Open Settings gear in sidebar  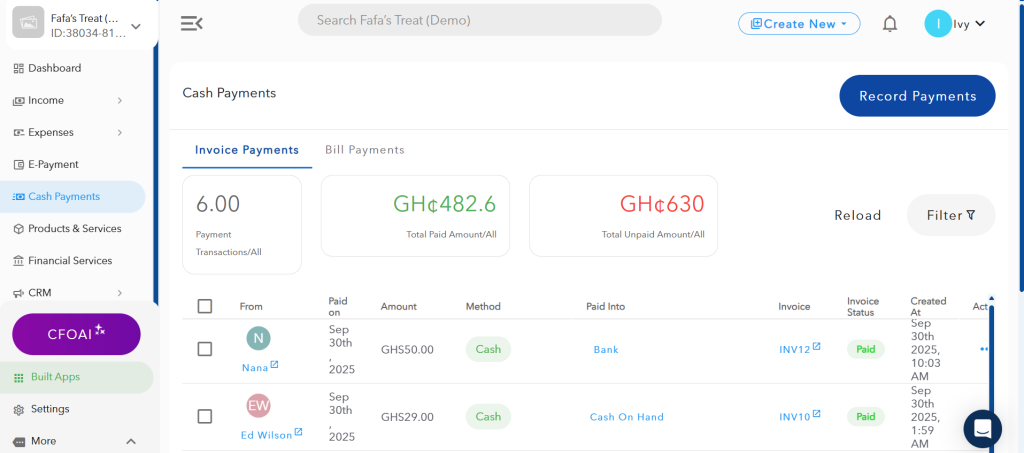pos(19,409)
